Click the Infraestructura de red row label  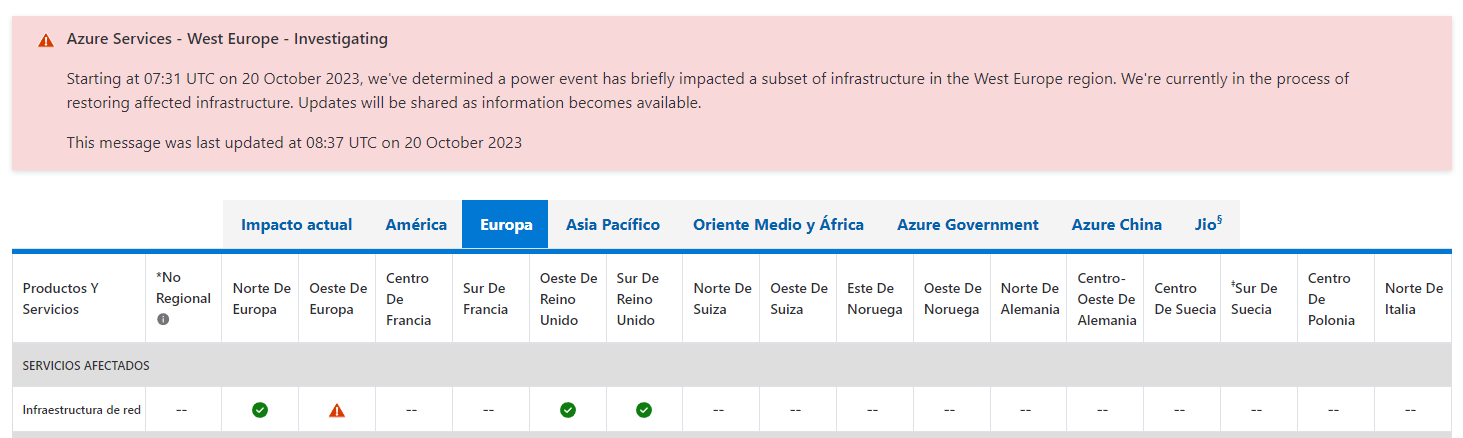tap(82, 410)
